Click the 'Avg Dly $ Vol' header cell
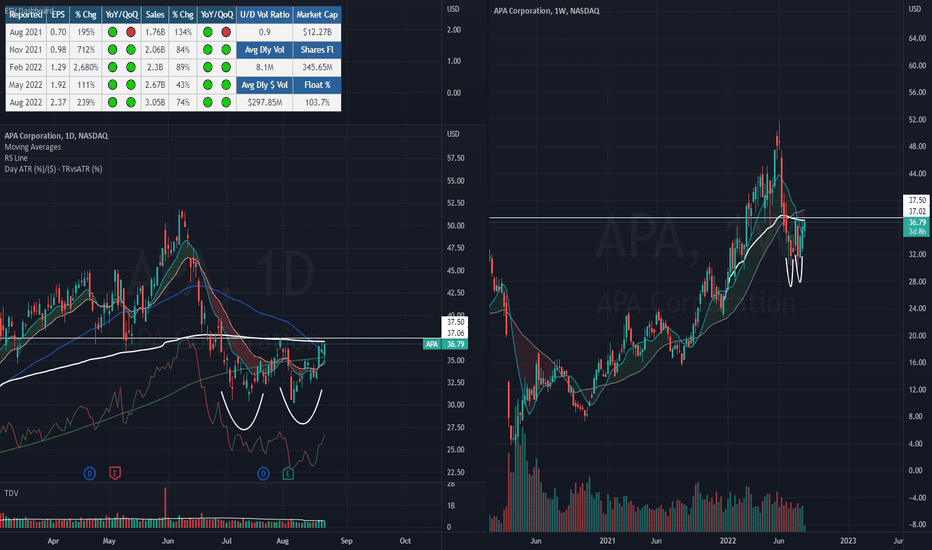The image size is (932, 550). [x=265, y=85]
